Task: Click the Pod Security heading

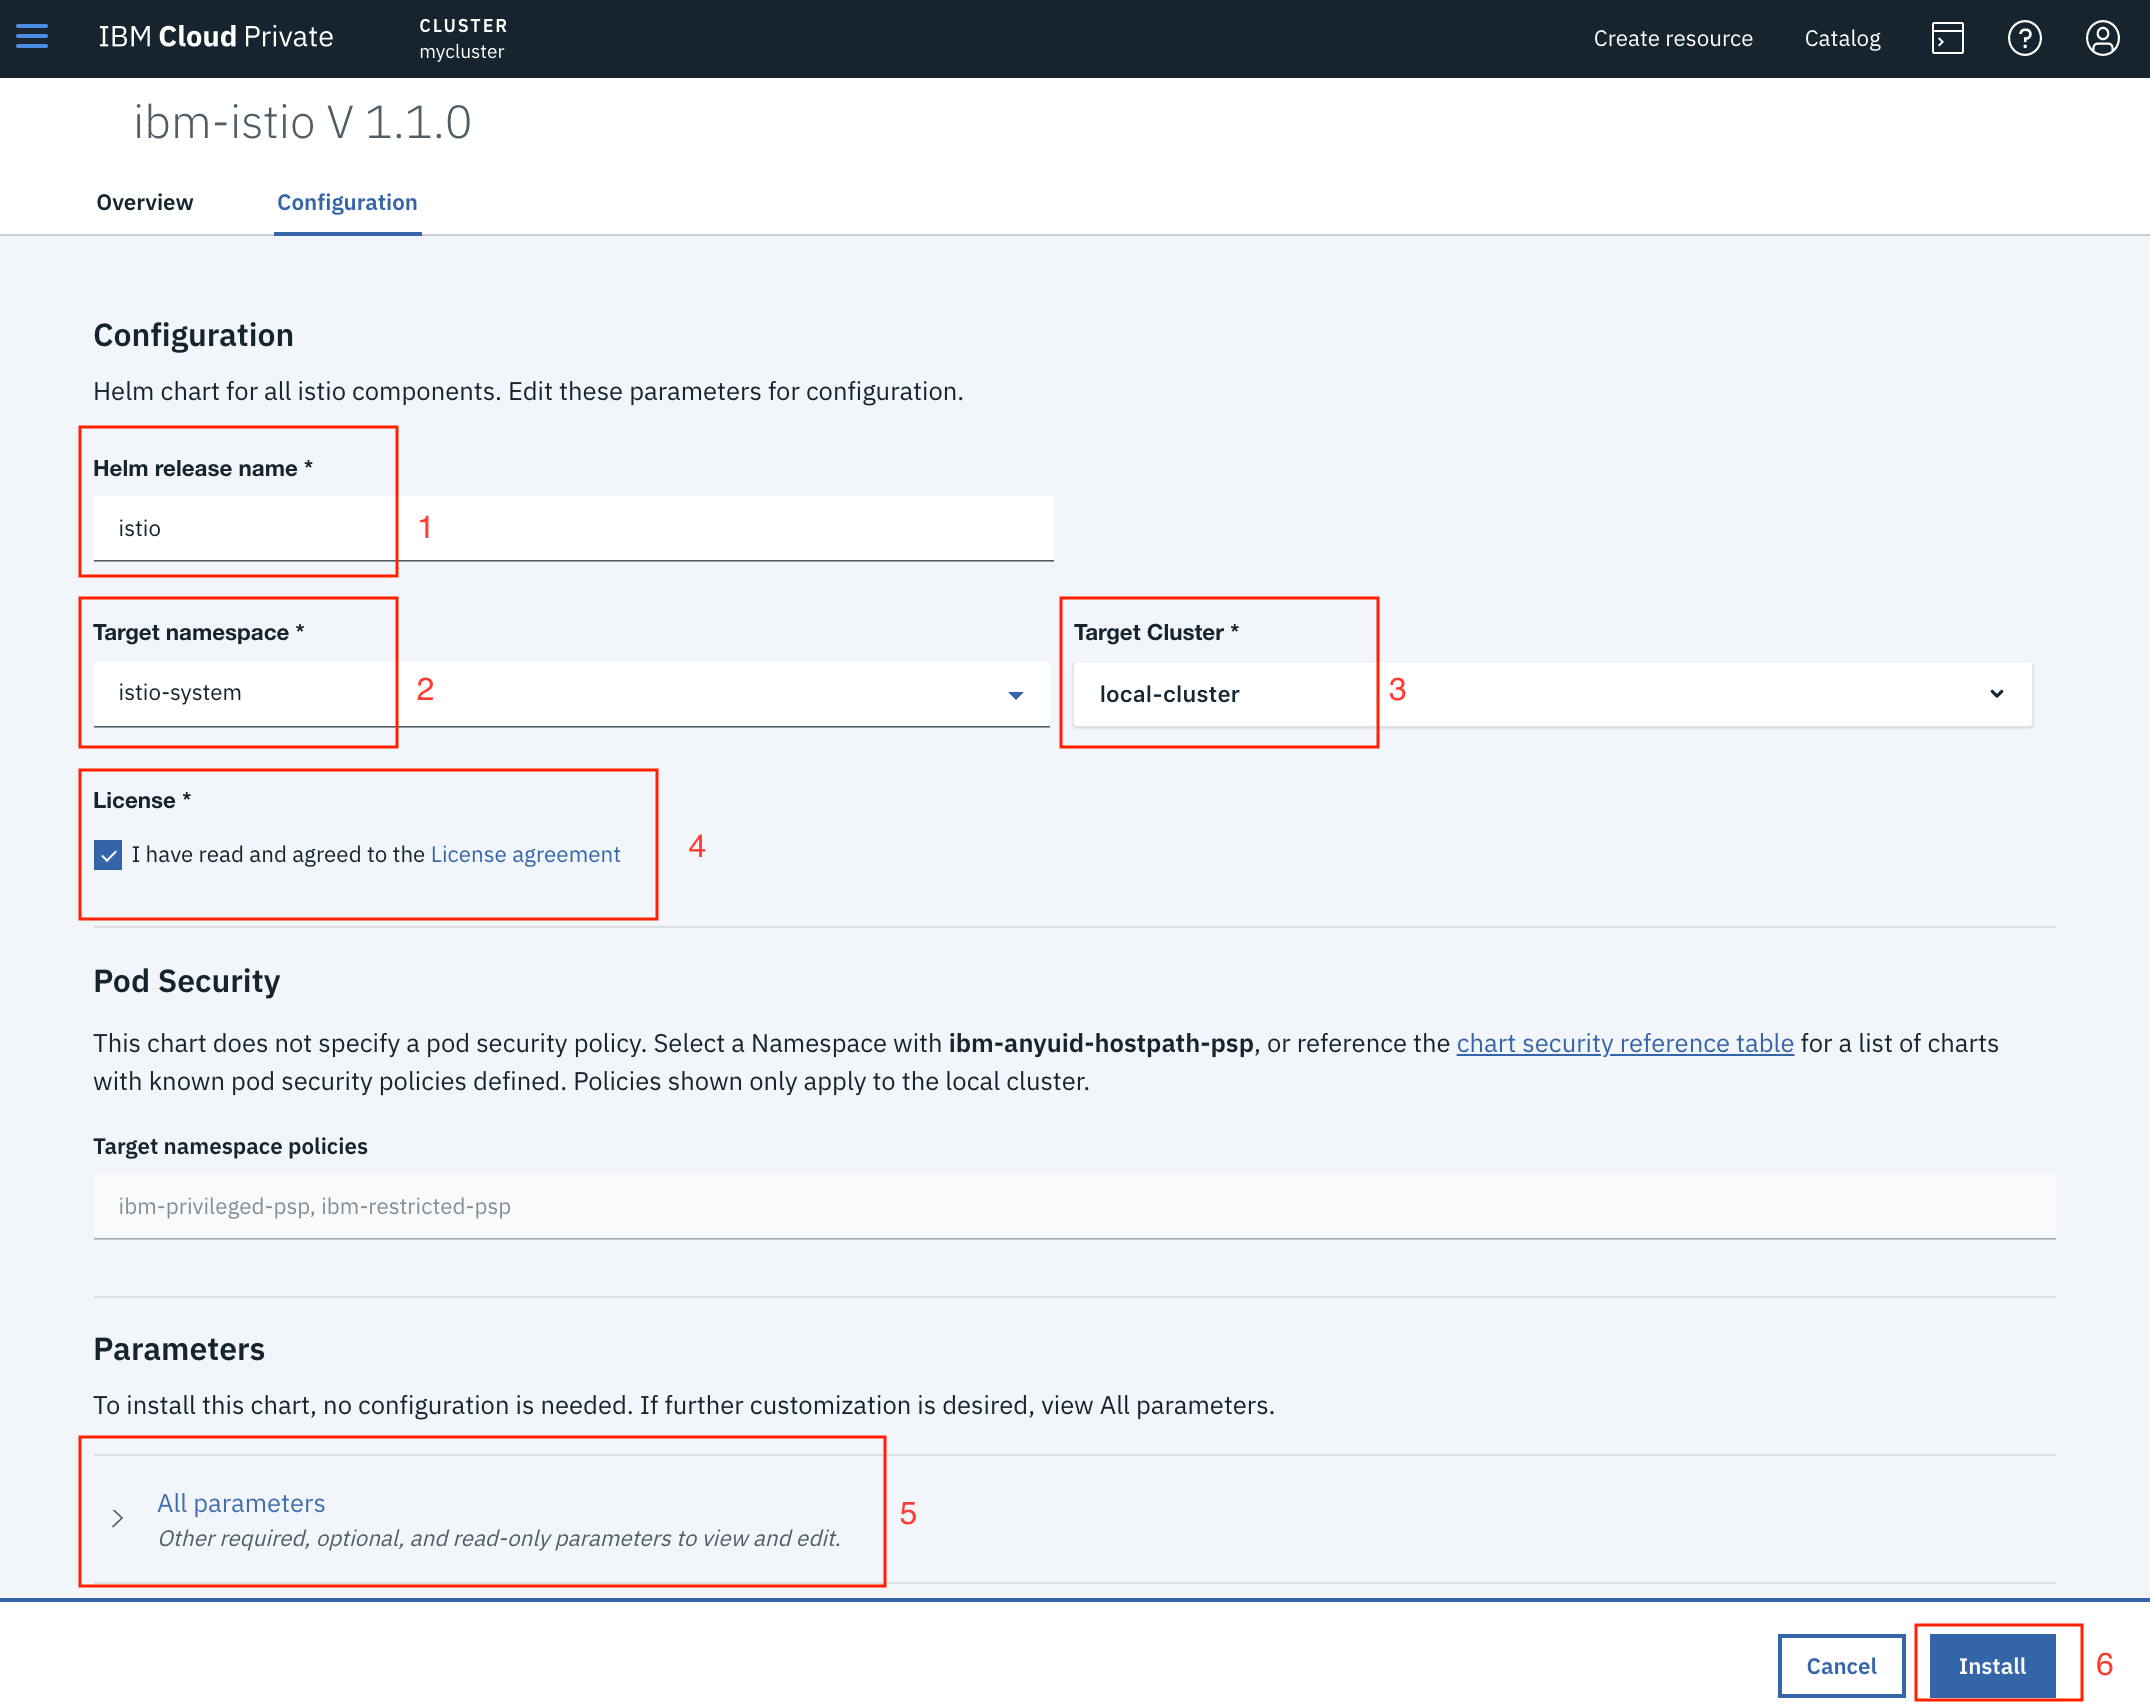Action: [187, 981]
